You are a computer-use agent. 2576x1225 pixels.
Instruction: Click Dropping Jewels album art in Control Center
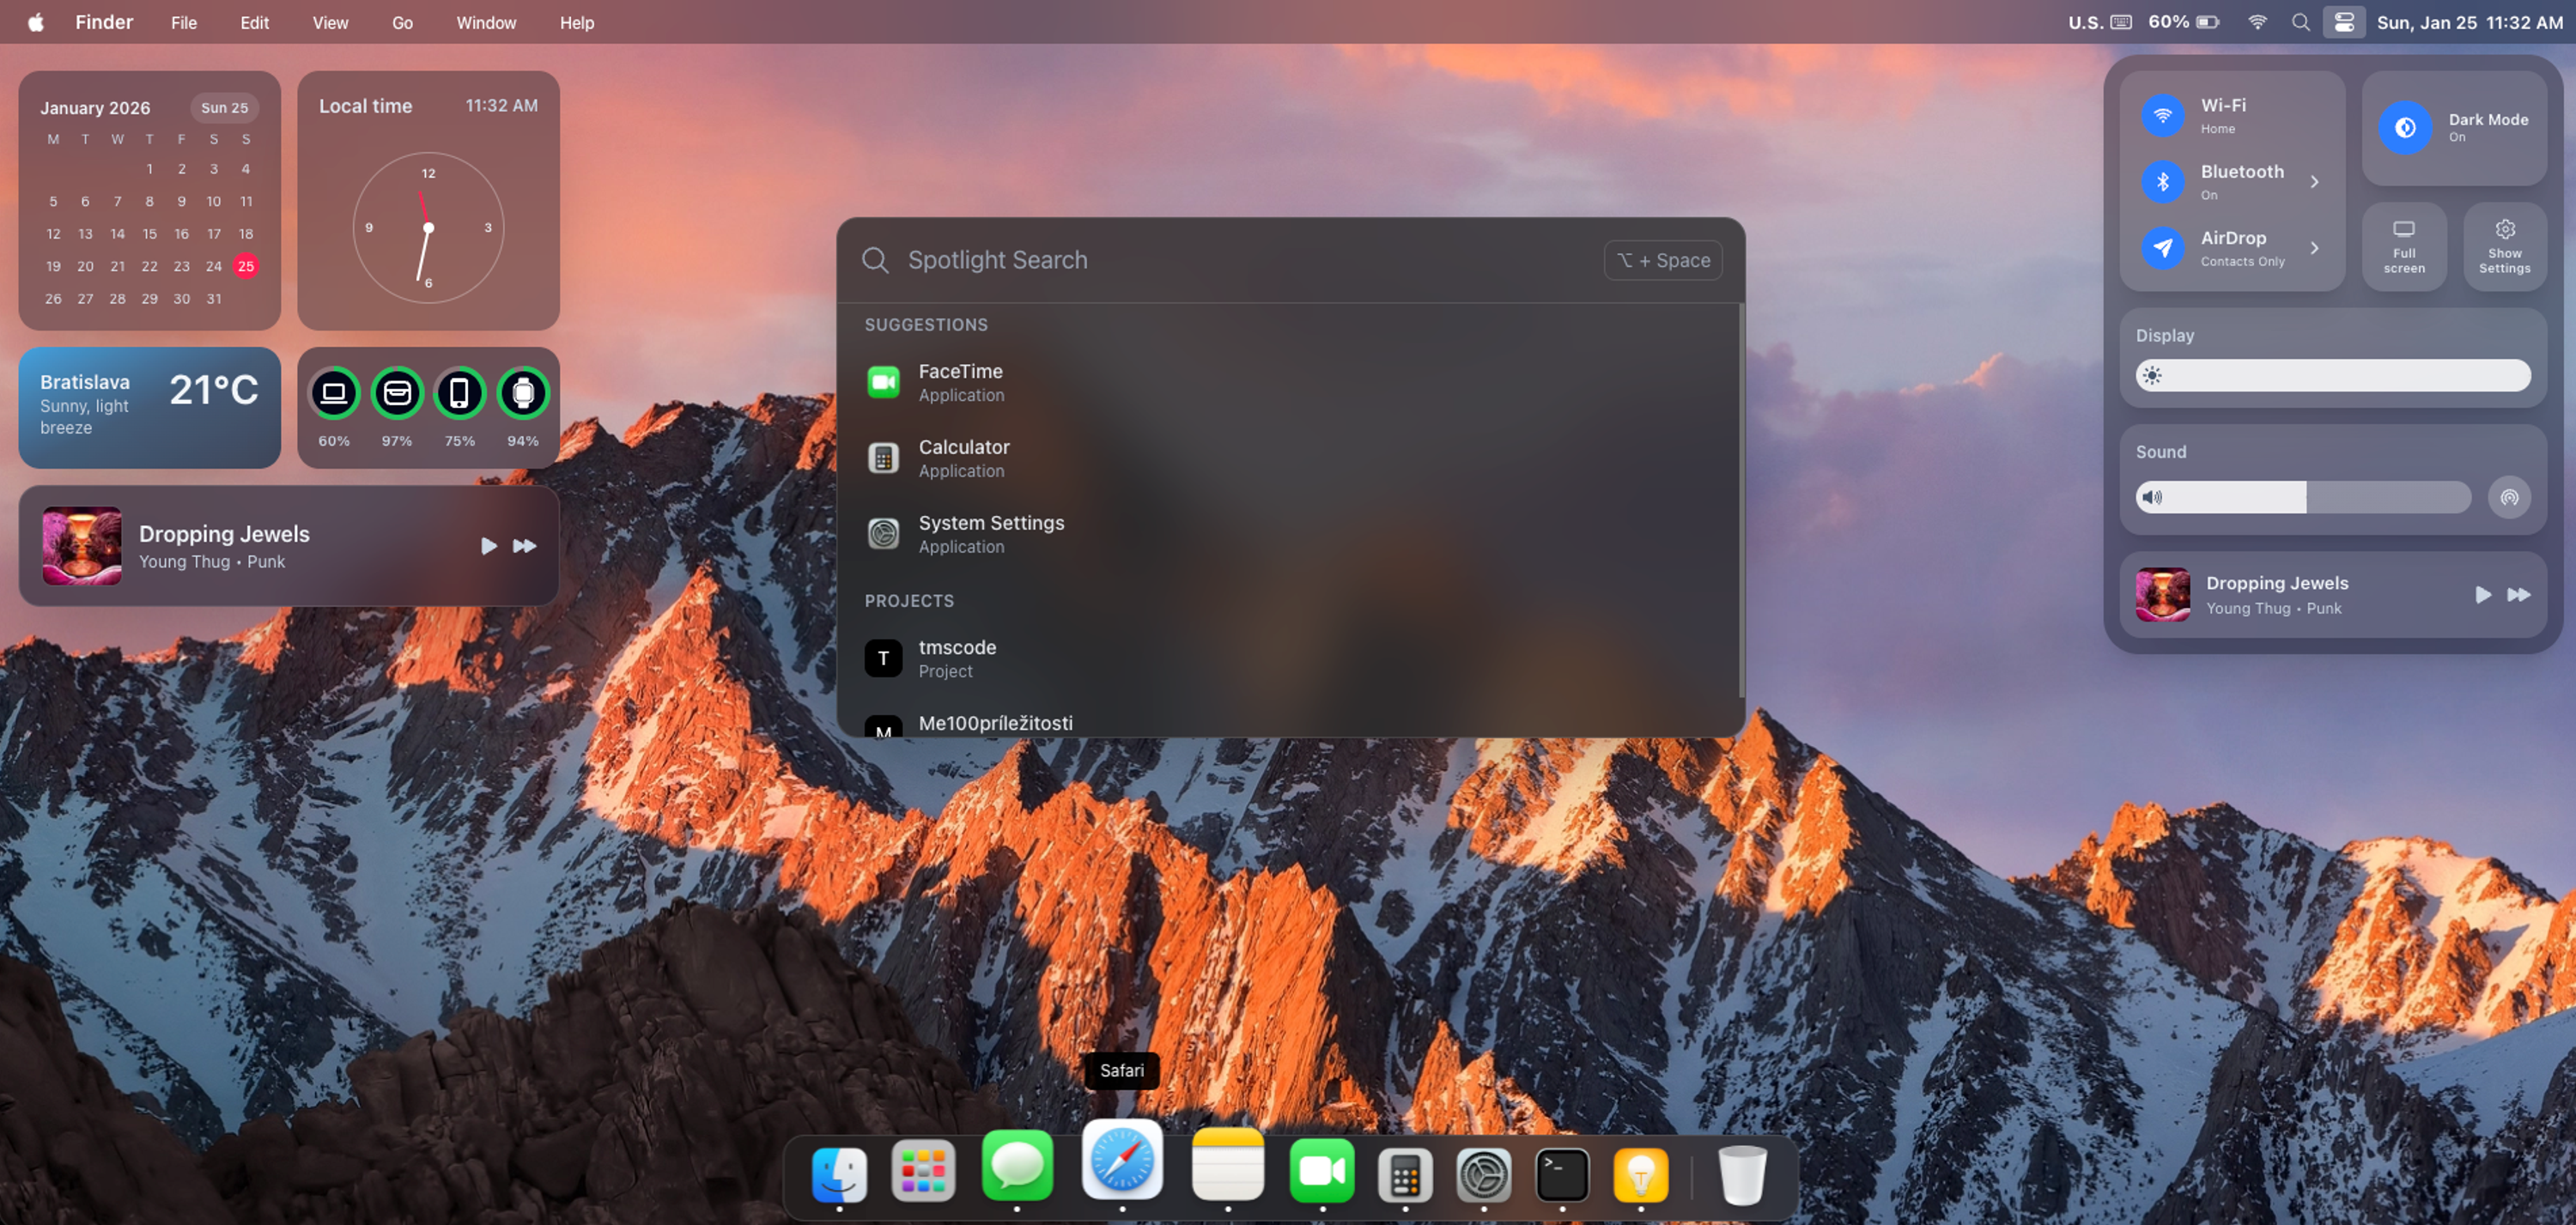(2162, 595)
